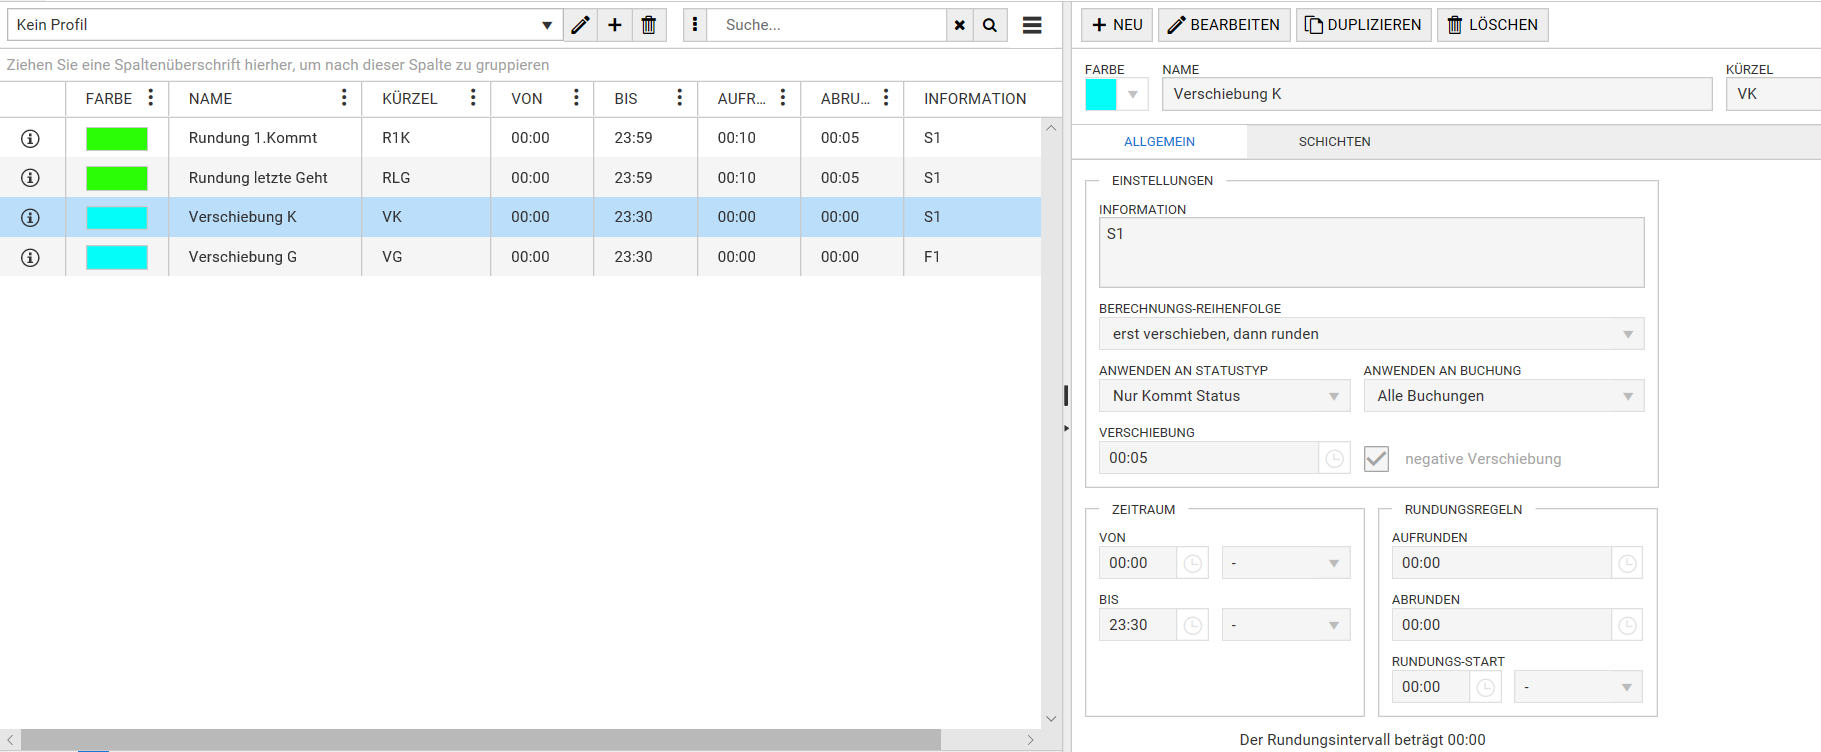Click the horizontal scrollbar right arrow
The width and height of the screenshot is (1821, 752).
[x=1031, y=740]
